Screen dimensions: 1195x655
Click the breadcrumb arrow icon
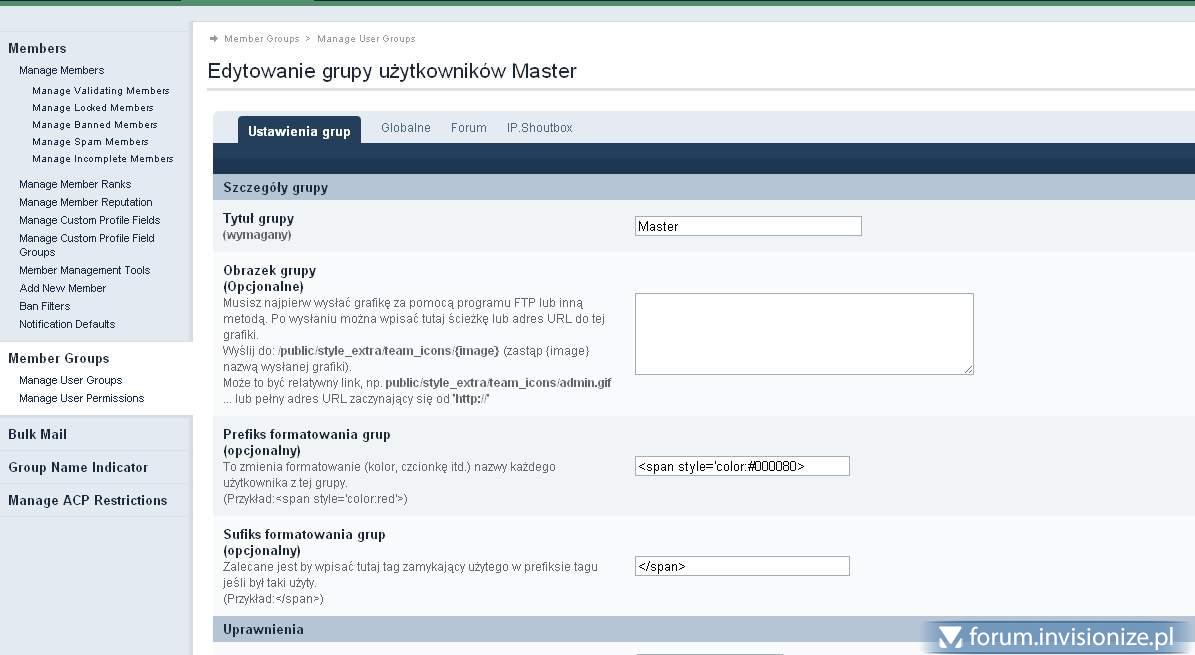click(214, 39)
